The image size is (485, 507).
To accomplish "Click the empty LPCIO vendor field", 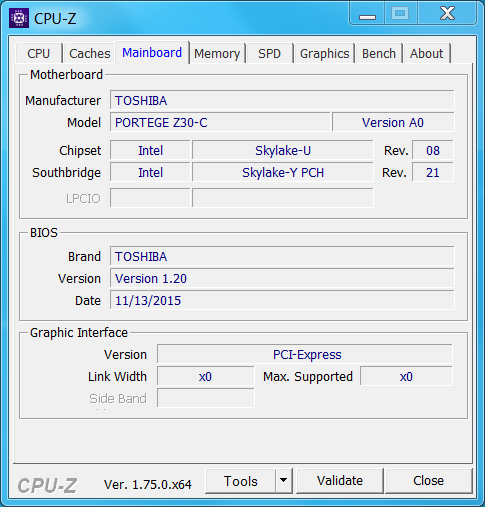I will pos(150,198).
